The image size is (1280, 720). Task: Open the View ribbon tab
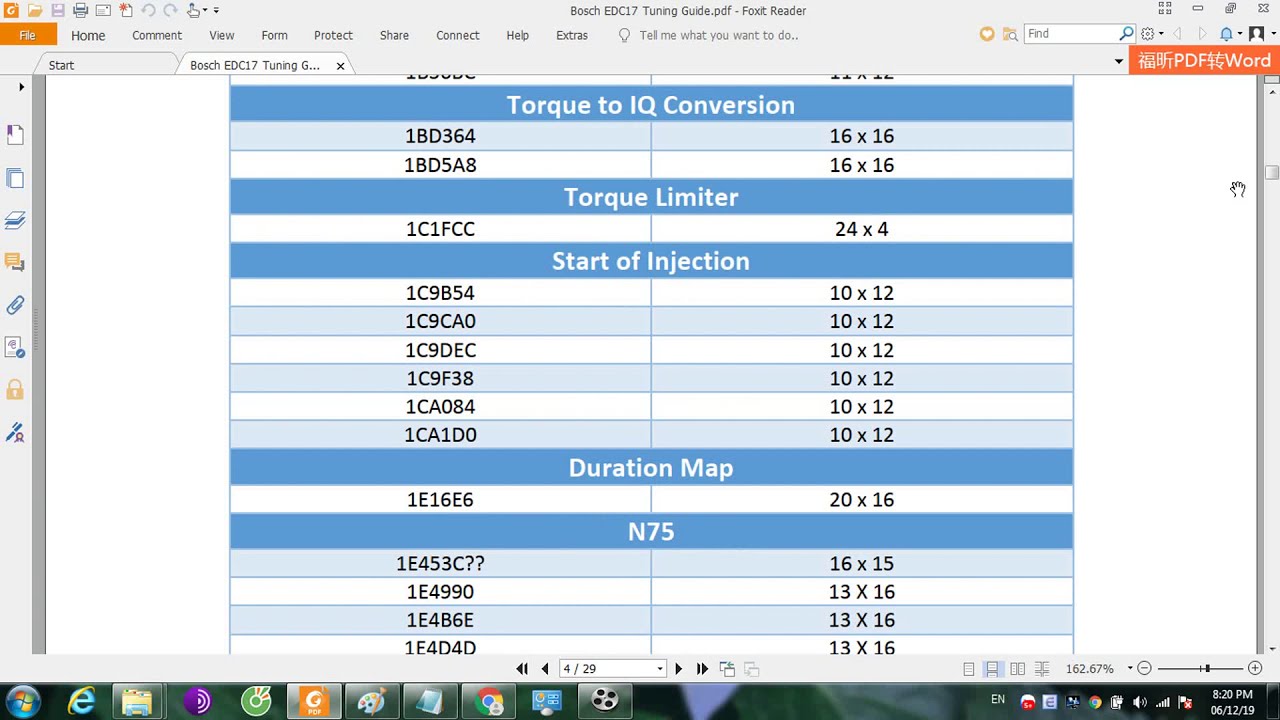[x=222, y=35]
